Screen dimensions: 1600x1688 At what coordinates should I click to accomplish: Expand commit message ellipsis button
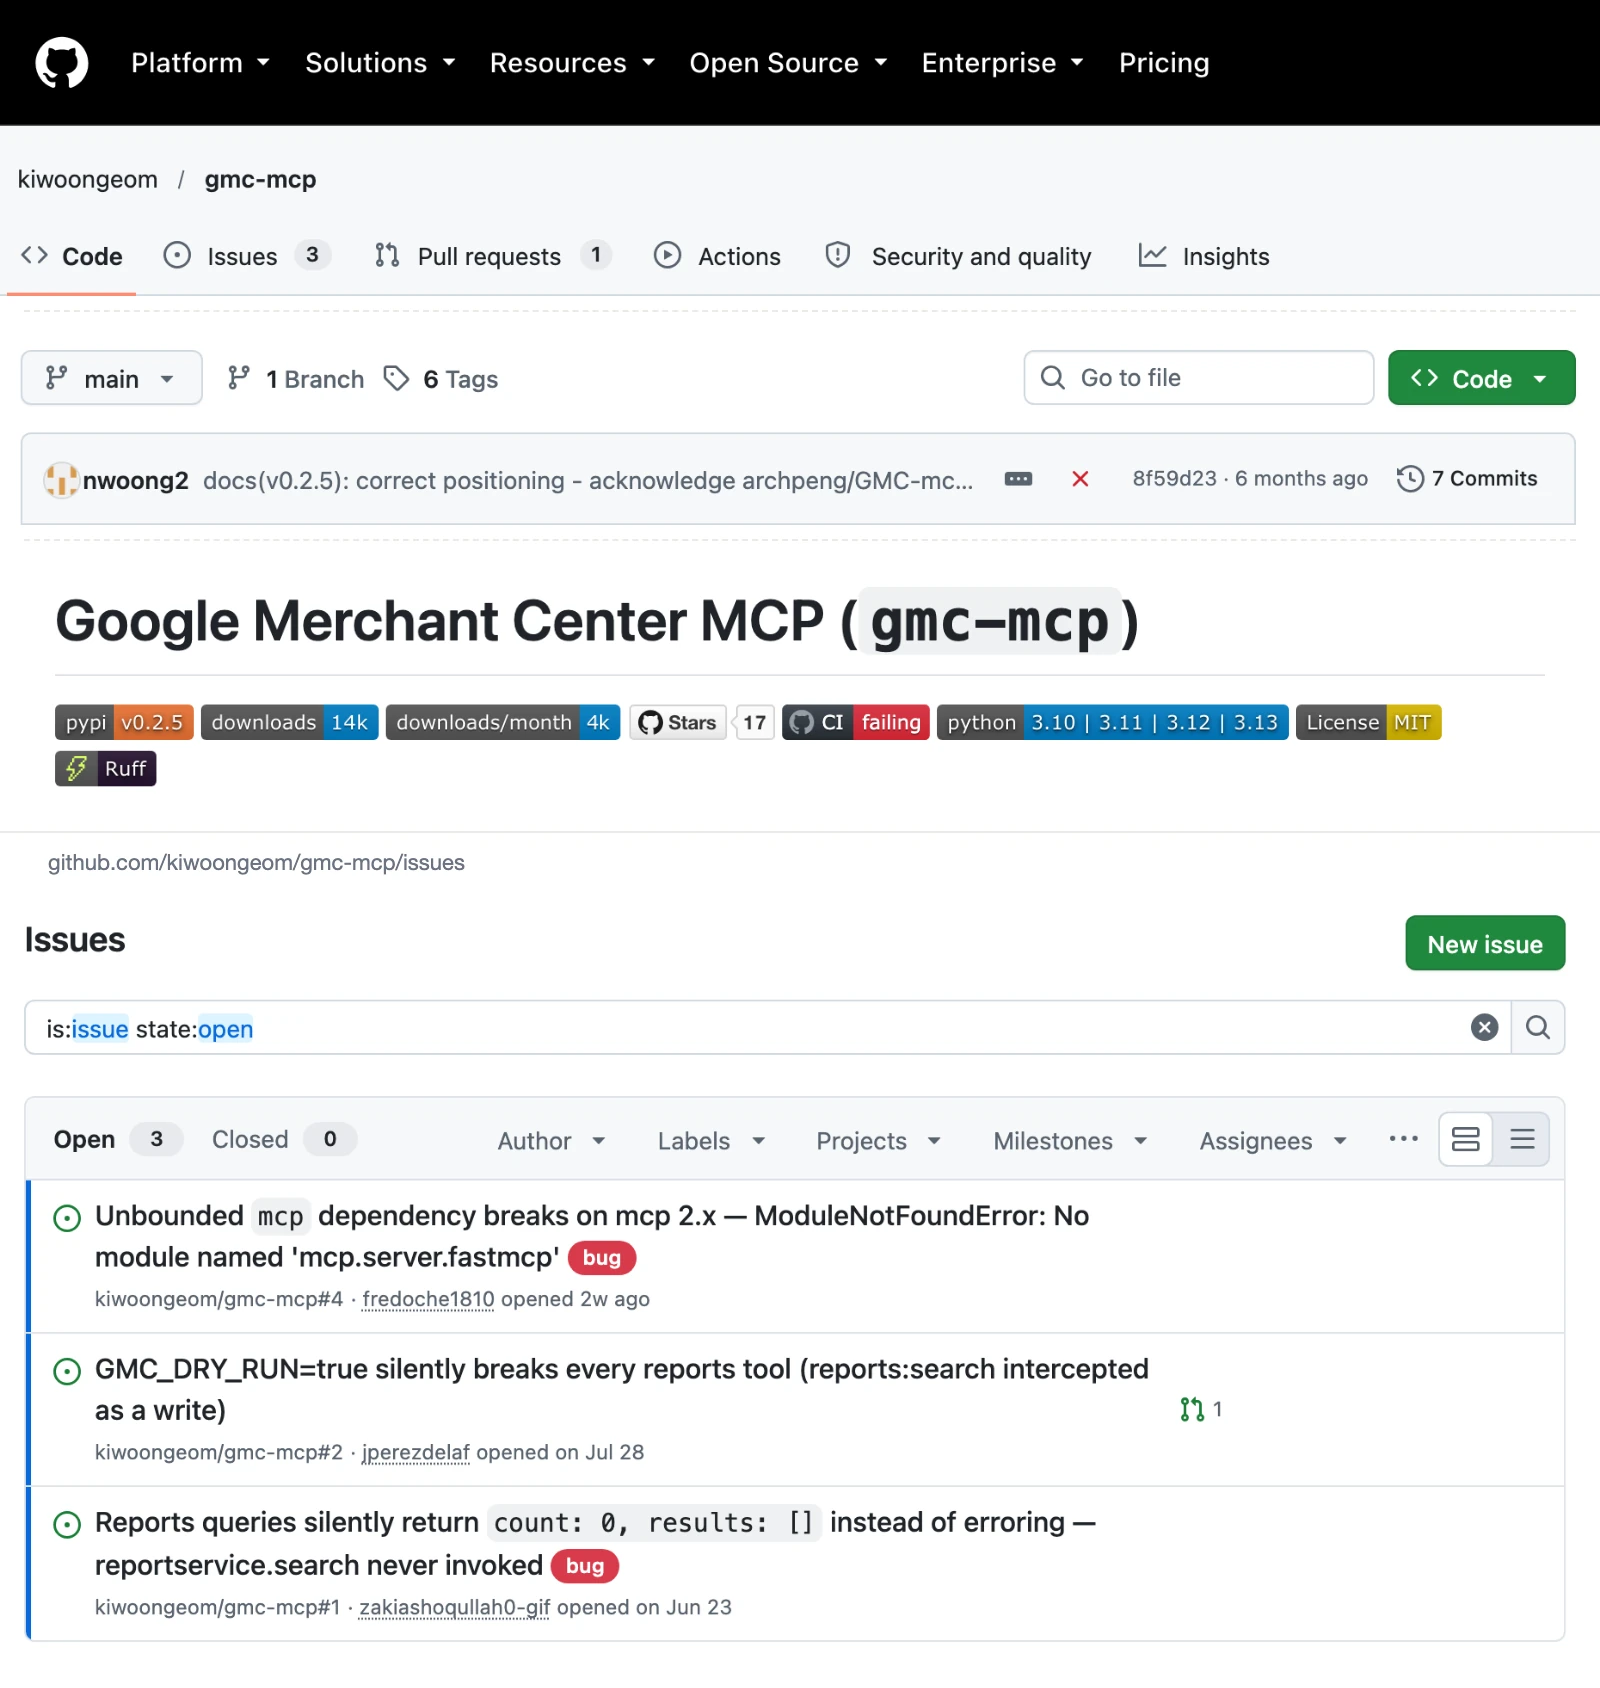1018,480
